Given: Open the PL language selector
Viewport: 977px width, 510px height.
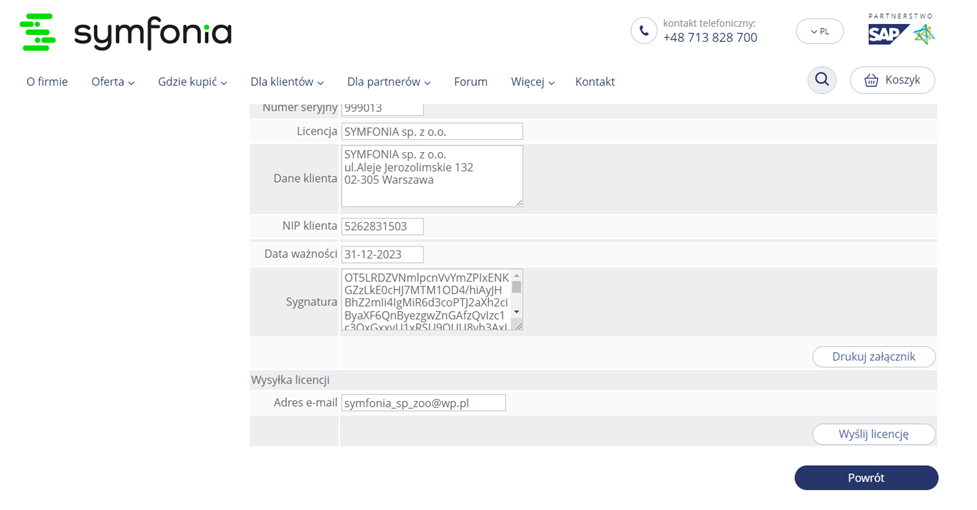Looking at the screenshot, I should 819,32.
